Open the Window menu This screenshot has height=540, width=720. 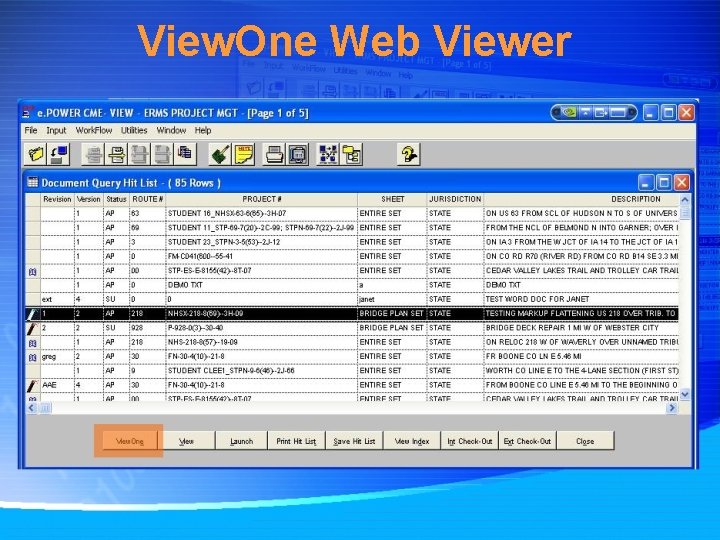coord(171,130)
